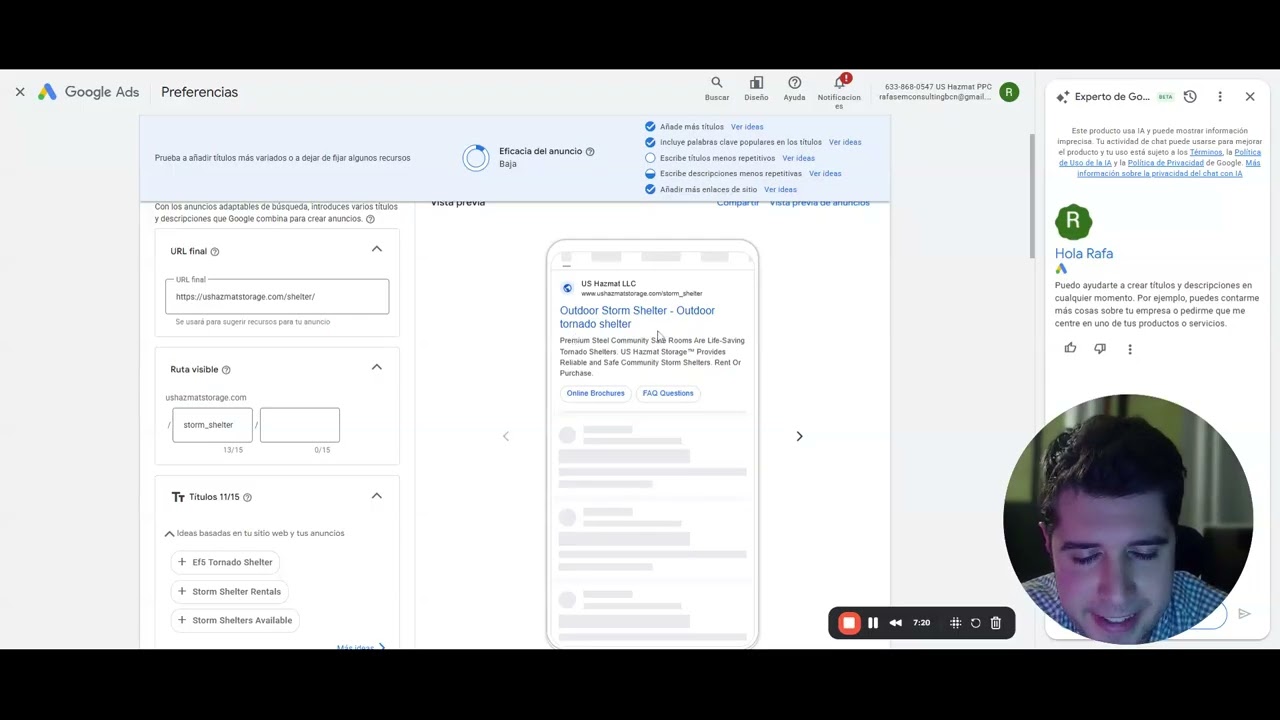Add the Ef5 Tornado Shelter title idea

[224, 562]
